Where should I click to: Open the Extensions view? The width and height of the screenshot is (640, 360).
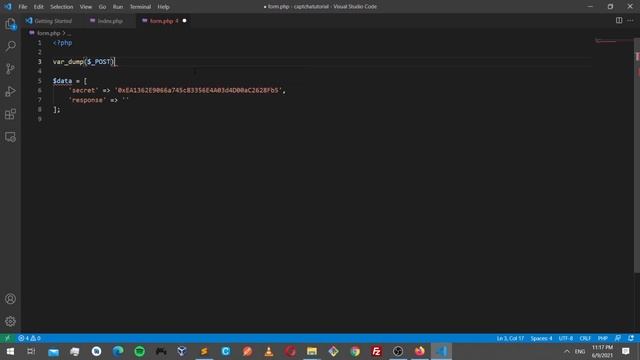click(x=11, y=114)
